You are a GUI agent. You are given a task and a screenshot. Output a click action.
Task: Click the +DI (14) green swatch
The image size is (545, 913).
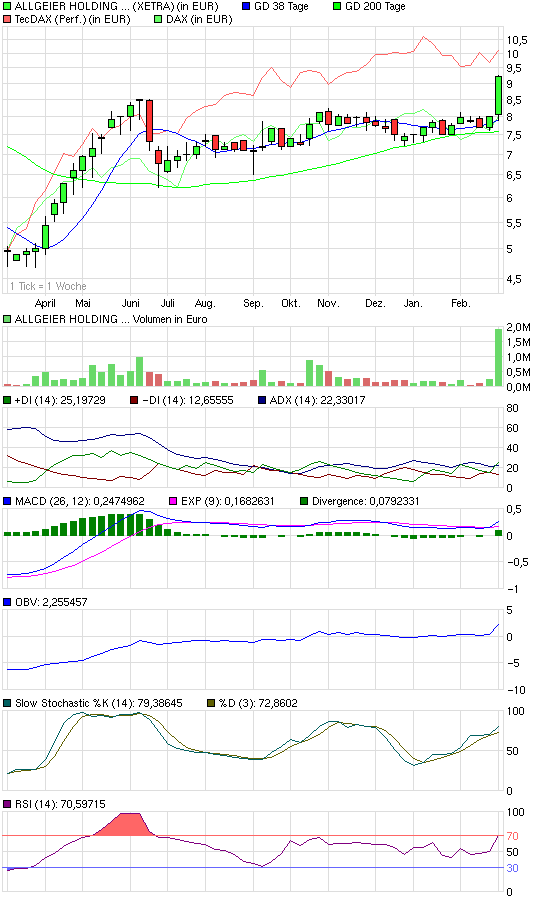pos(7,400)
